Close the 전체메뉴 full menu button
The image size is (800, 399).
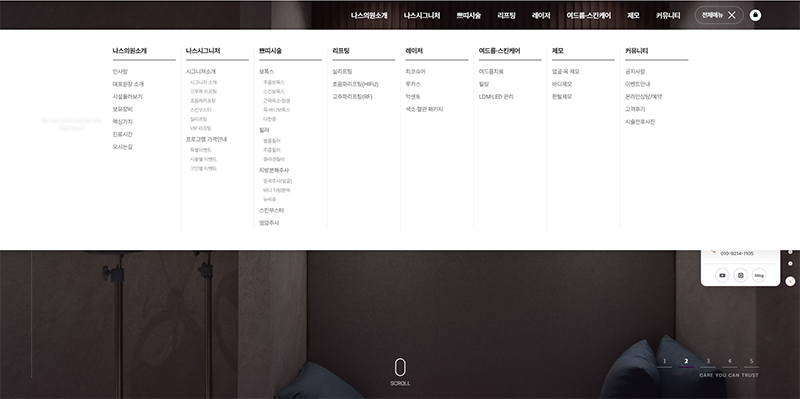pos(719,15)
